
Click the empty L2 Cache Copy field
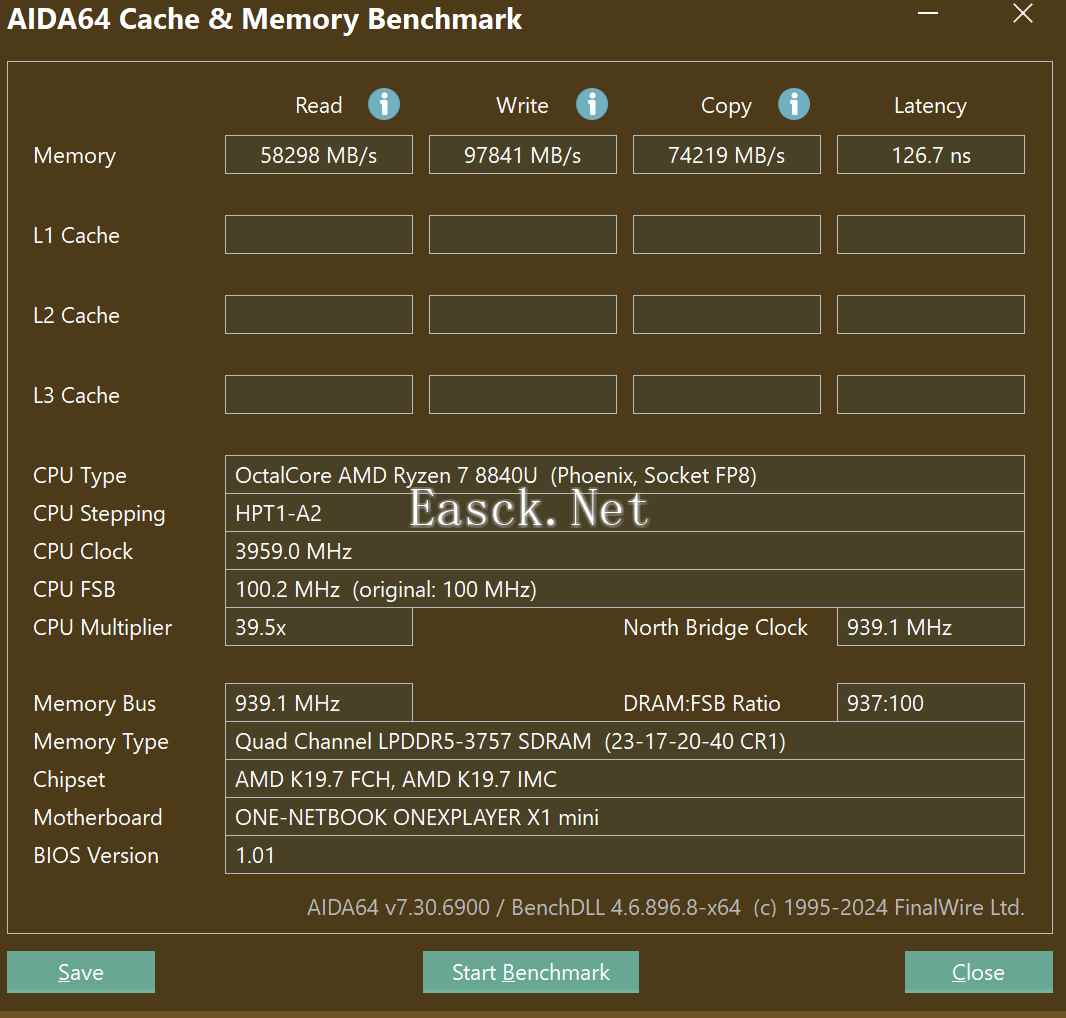[727, 315]
